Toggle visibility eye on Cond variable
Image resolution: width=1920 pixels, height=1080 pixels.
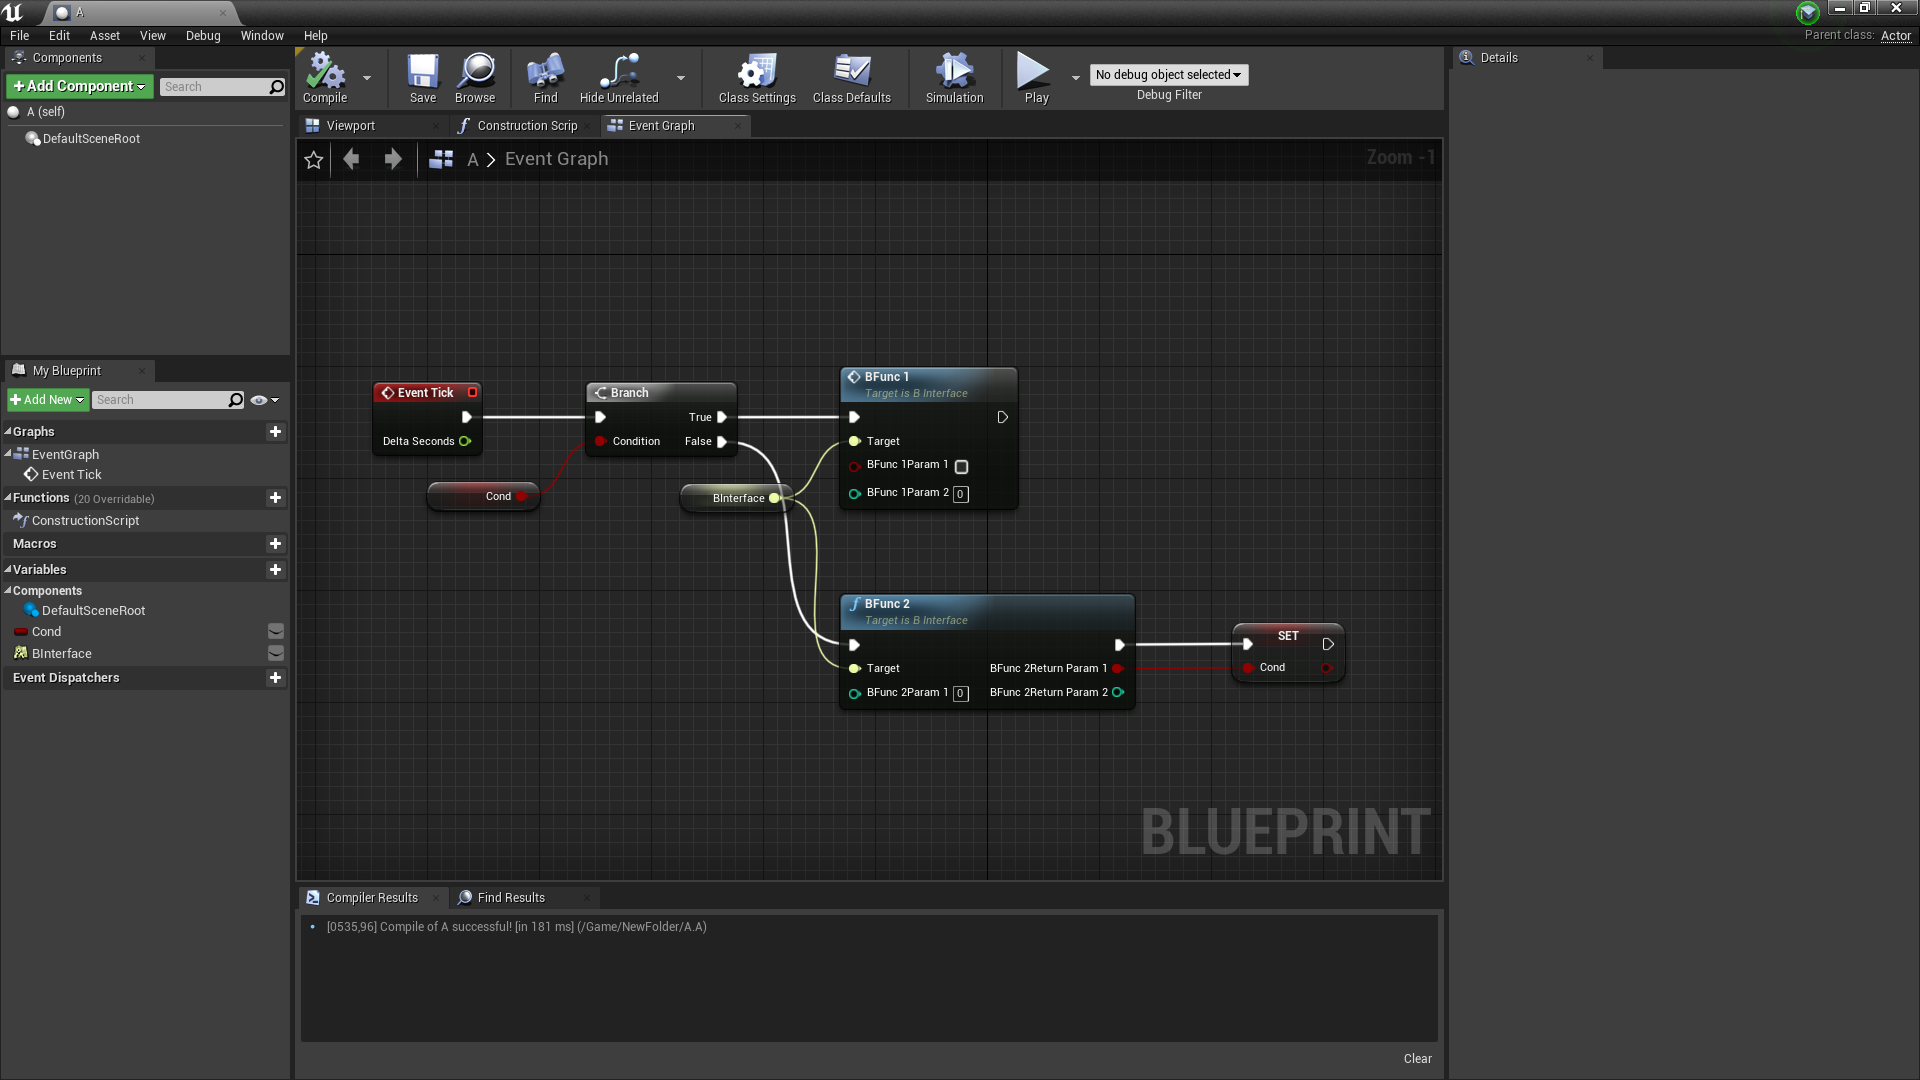click(x=276, y=632)
